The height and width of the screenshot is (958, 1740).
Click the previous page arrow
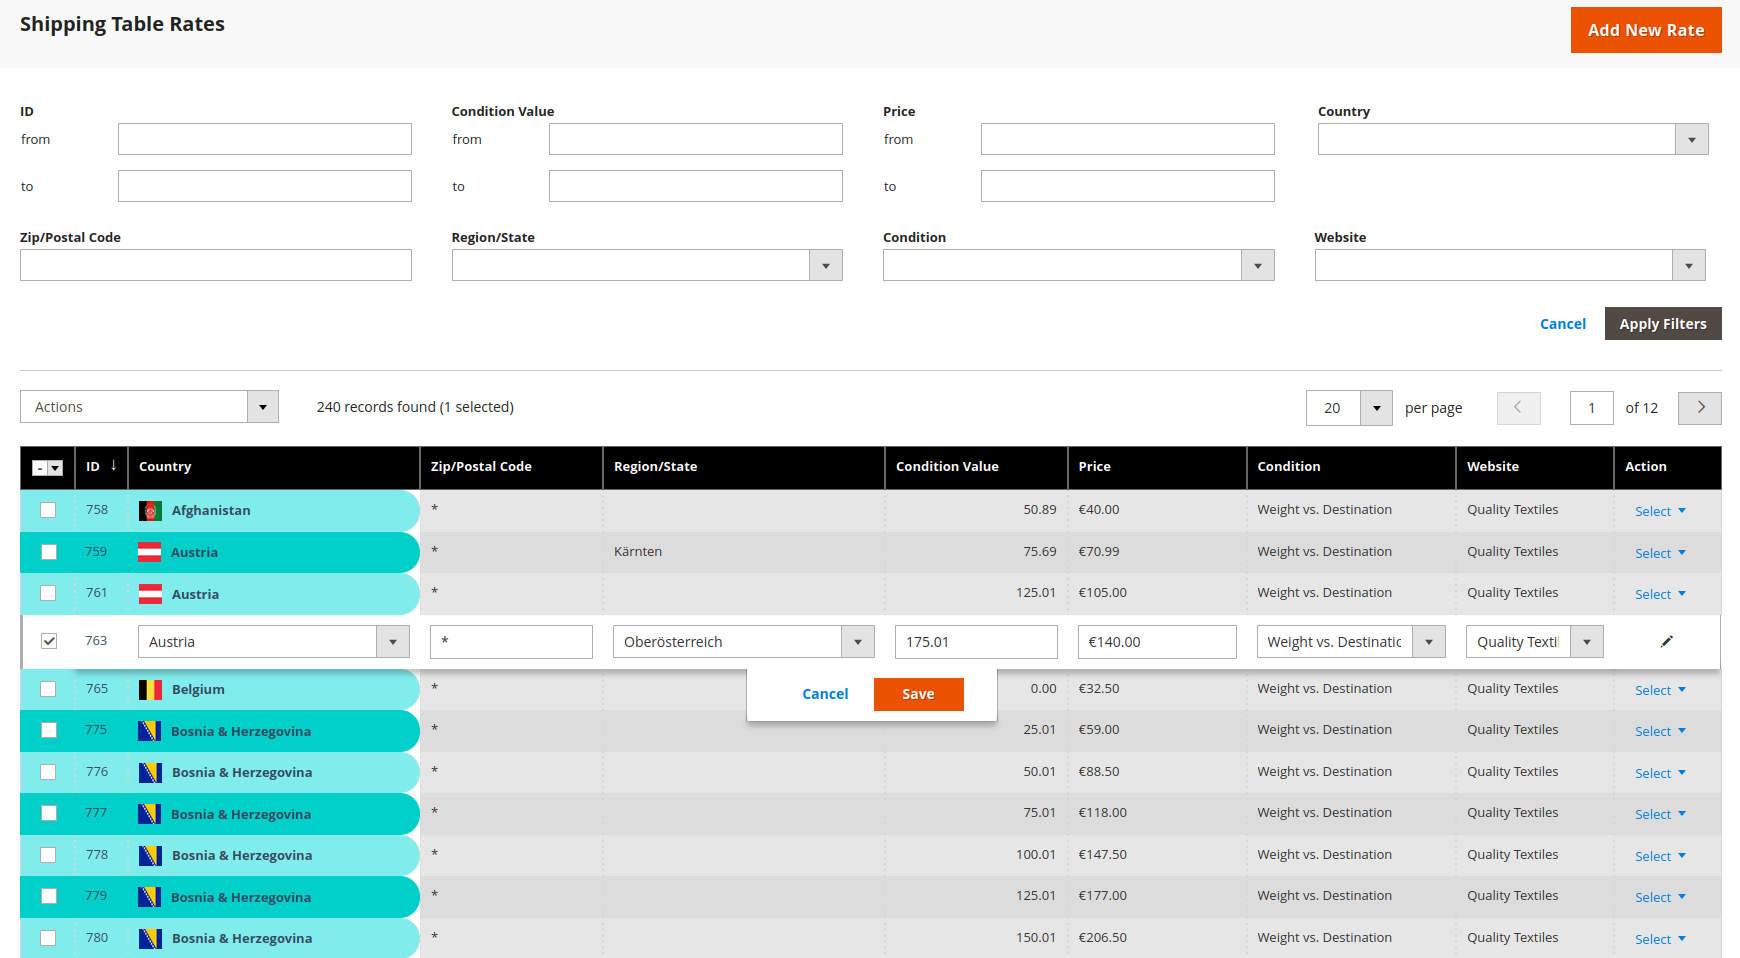point(1518,408)
